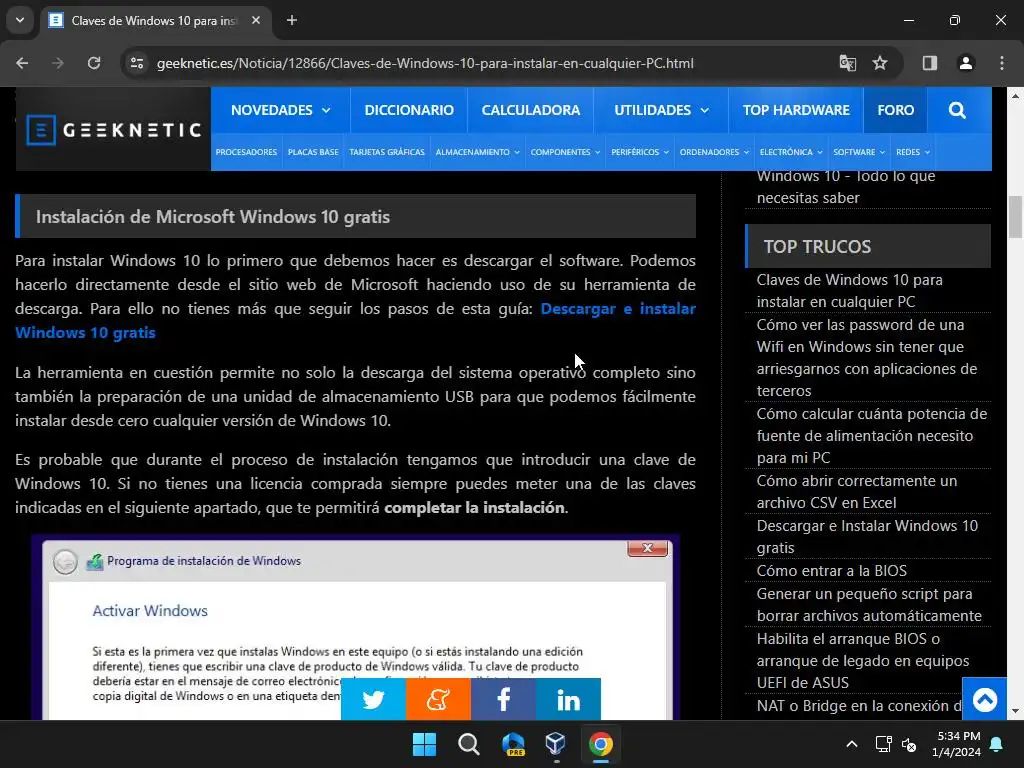Open Chrome three-dot menu

pyautogui.click(x=1002, y=63)
